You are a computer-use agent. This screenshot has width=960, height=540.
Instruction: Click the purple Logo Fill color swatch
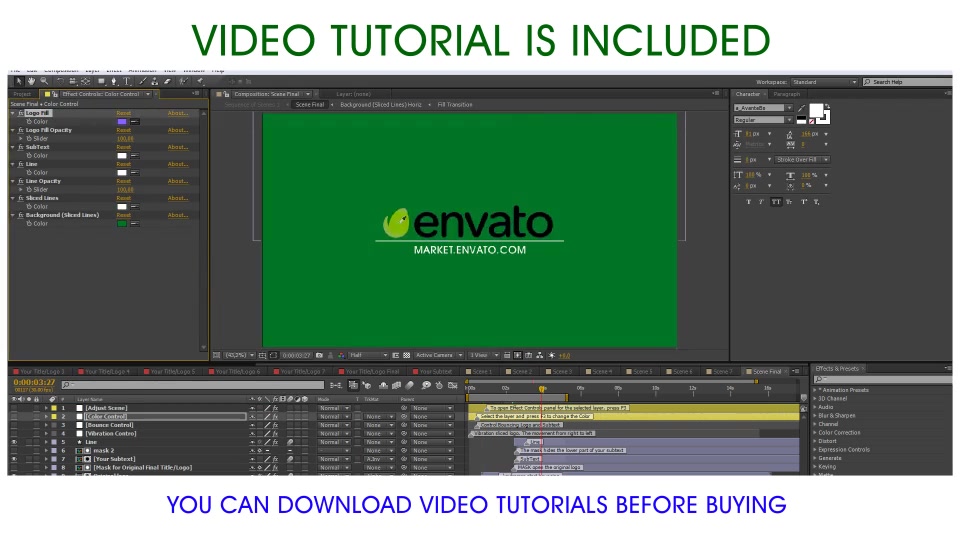point(122,121)
